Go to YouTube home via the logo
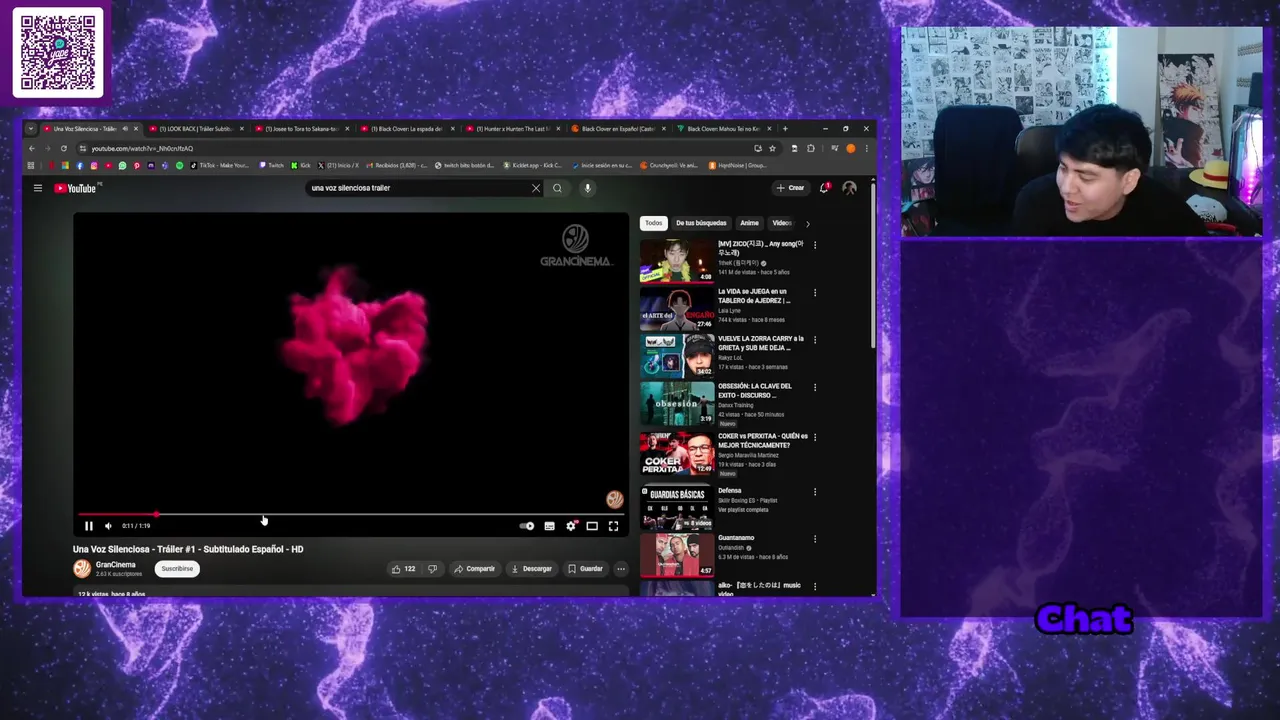 [x=76, y=188]
